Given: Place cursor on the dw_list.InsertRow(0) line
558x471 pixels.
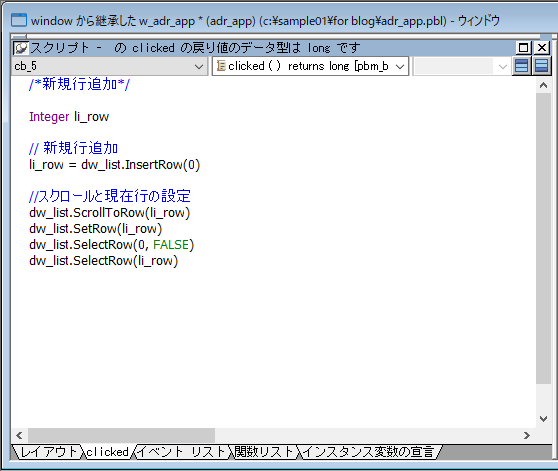Looking at the screenshot, I should click(115, 165).
